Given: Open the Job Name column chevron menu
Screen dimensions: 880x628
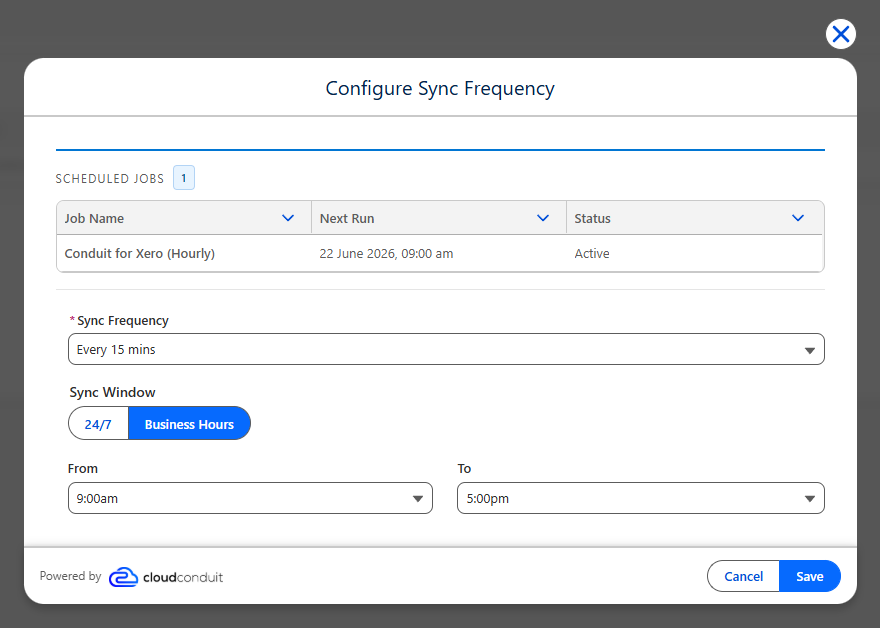Looking at the screenshot, I should click(288, 218).
